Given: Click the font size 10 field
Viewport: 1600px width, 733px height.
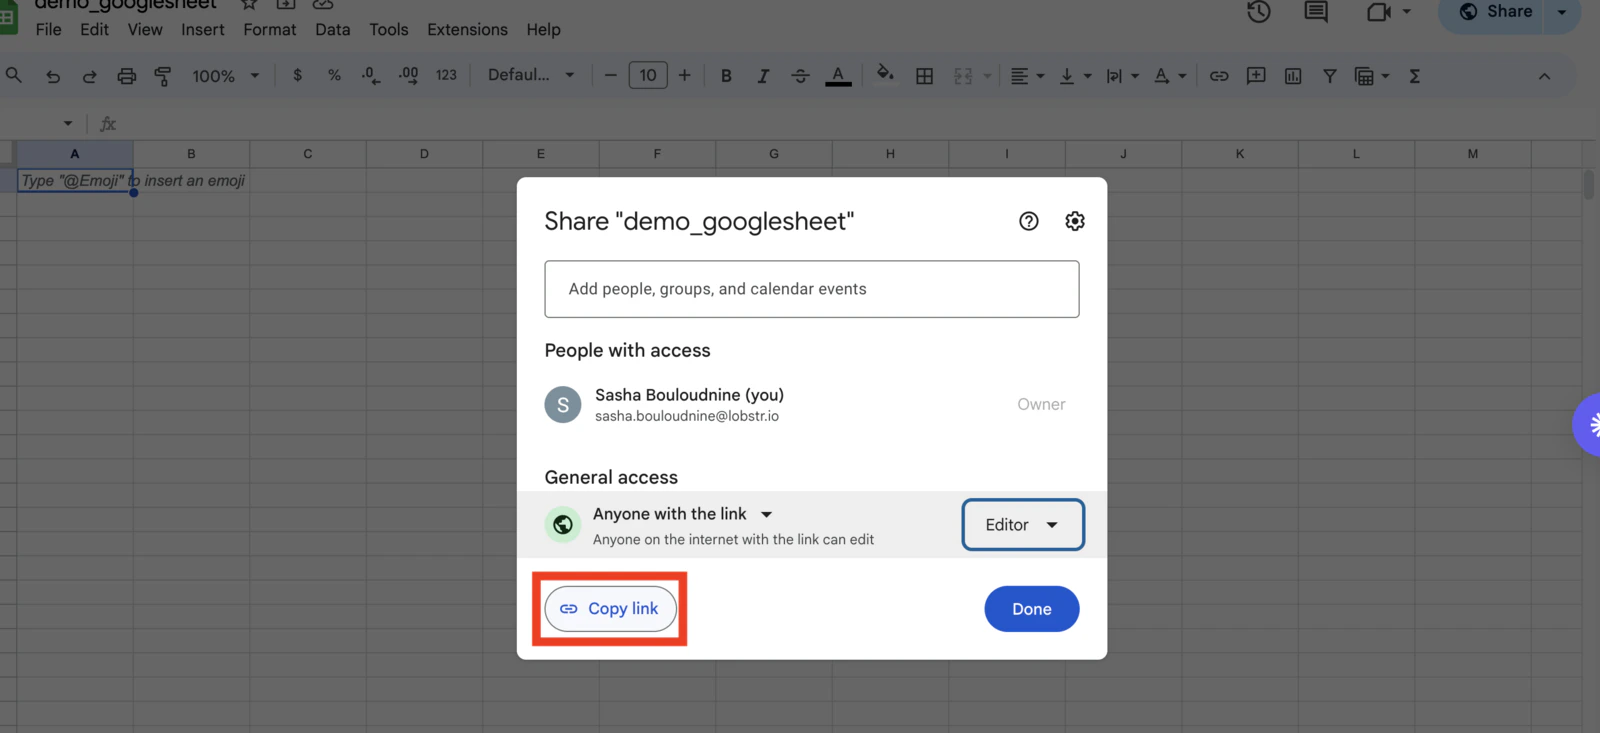Looking at the screenshot, I should click(x=648, y=76).
